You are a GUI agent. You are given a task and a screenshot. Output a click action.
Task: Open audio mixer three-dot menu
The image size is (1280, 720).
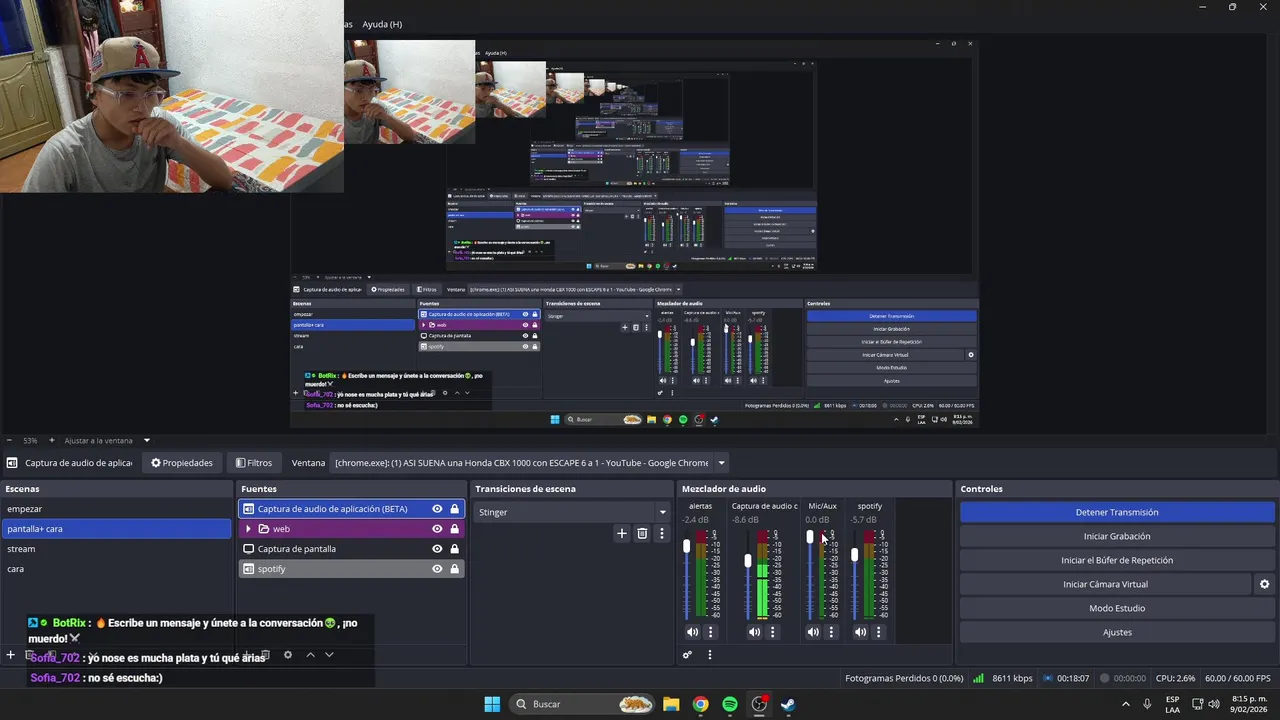[x=710, y=655]
